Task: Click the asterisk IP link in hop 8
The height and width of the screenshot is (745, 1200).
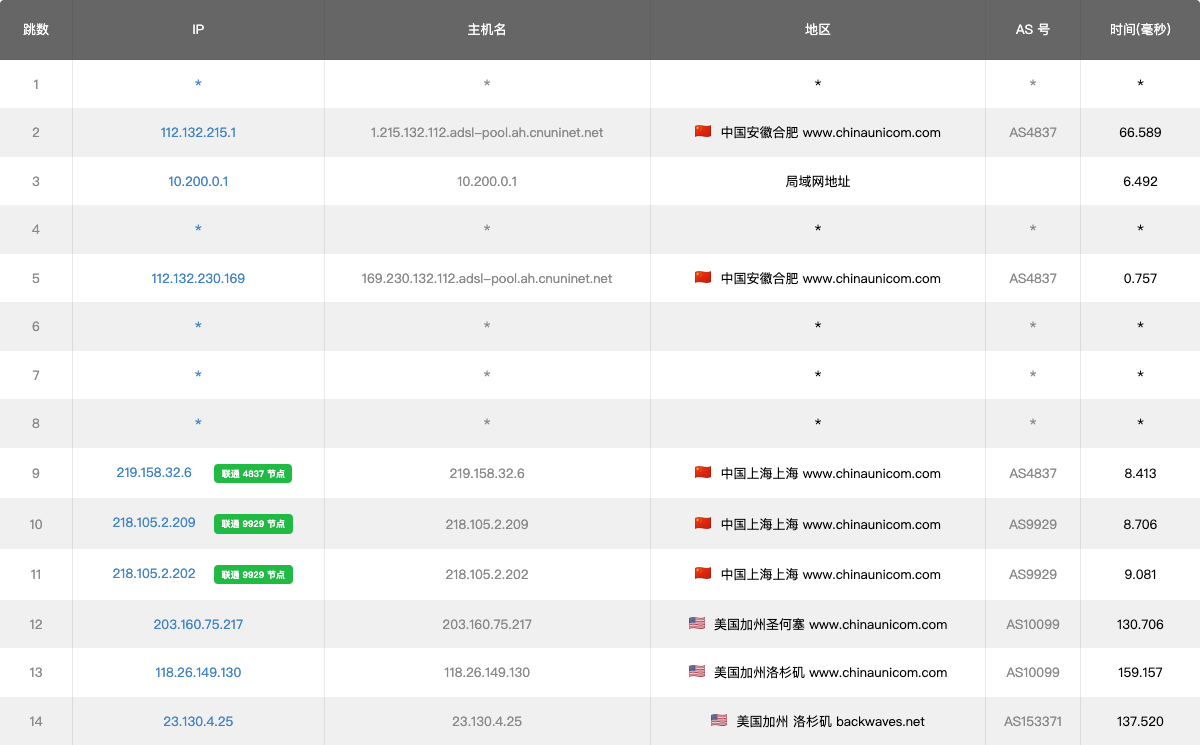Action: [198, 423]
